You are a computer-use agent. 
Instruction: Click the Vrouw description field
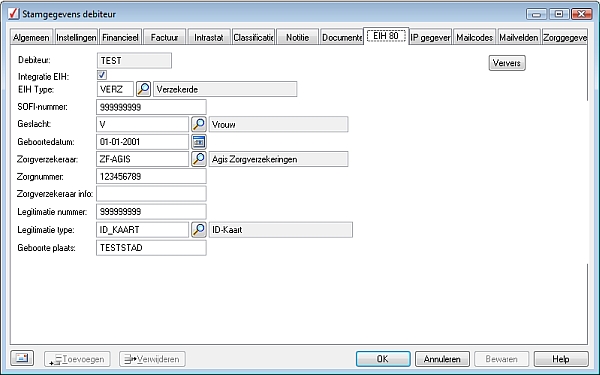(279, 124)
